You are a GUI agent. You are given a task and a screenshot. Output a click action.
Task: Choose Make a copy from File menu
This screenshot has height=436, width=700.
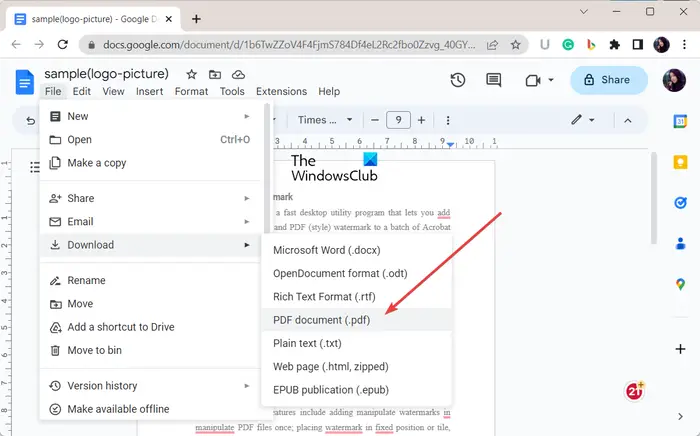(x=96, y=163)
